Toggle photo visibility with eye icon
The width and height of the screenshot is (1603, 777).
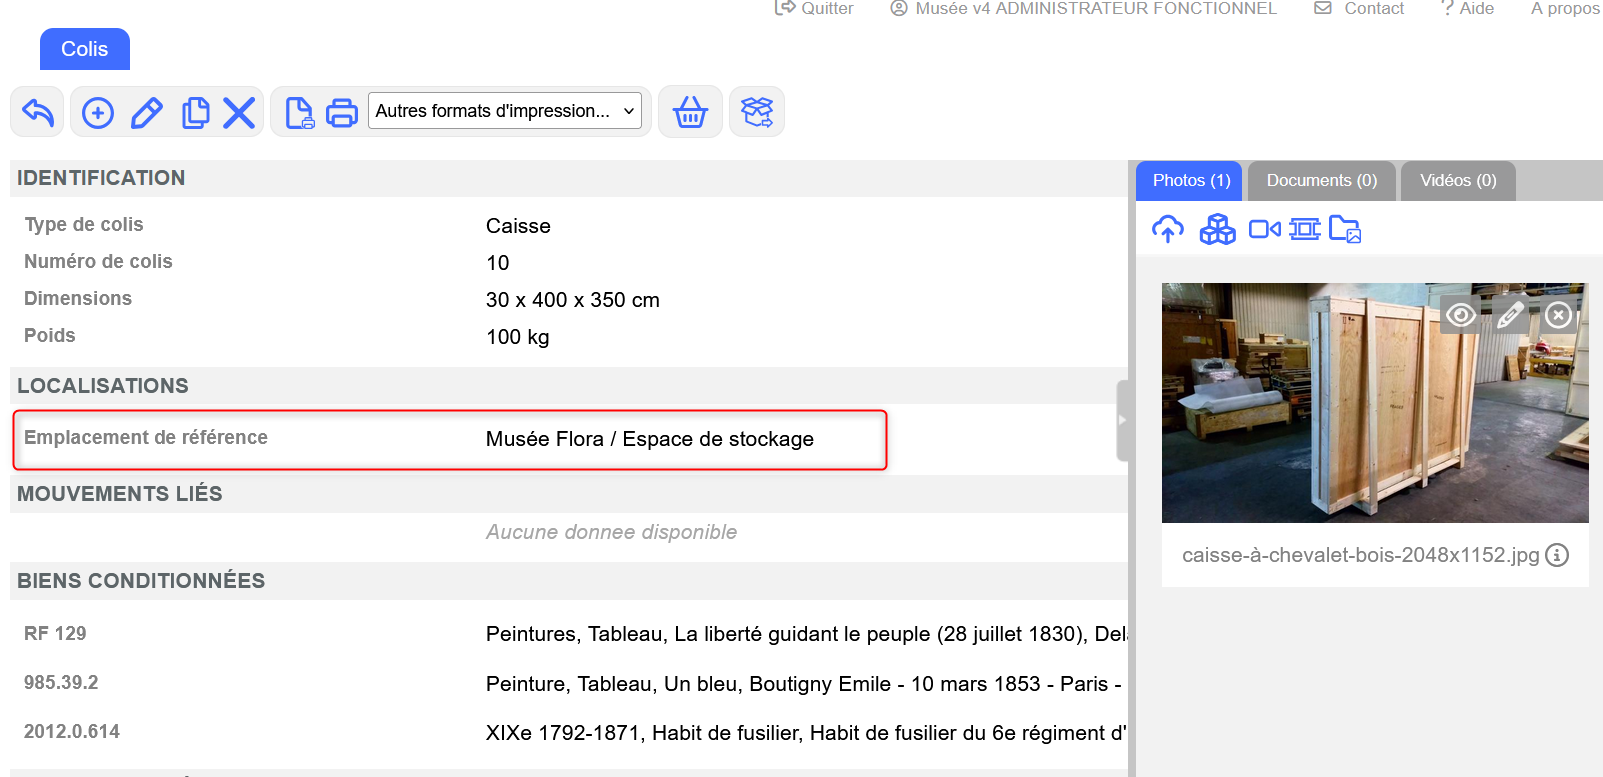click(x=1461, y=316)
